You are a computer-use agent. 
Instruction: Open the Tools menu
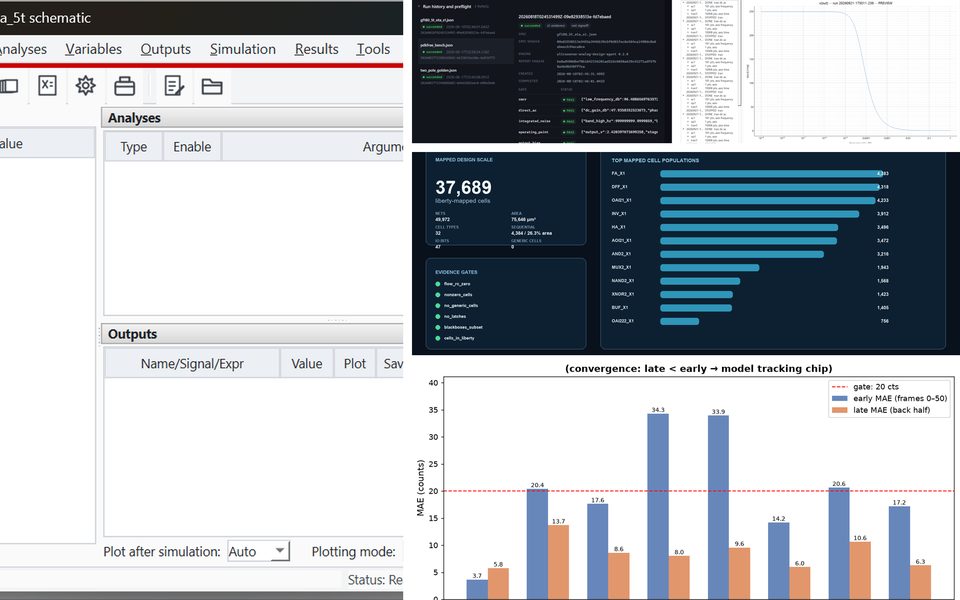click(373, 49)
